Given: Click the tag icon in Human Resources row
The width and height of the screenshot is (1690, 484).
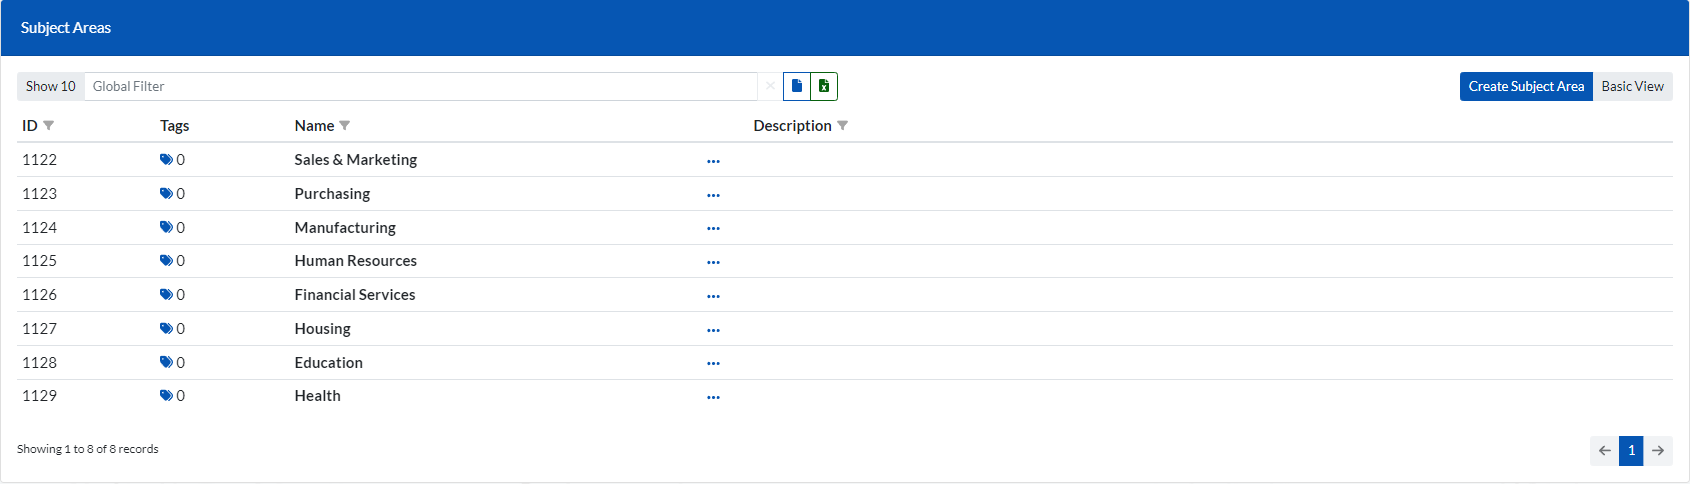Looking at the screenshot, I should point(166,261).
